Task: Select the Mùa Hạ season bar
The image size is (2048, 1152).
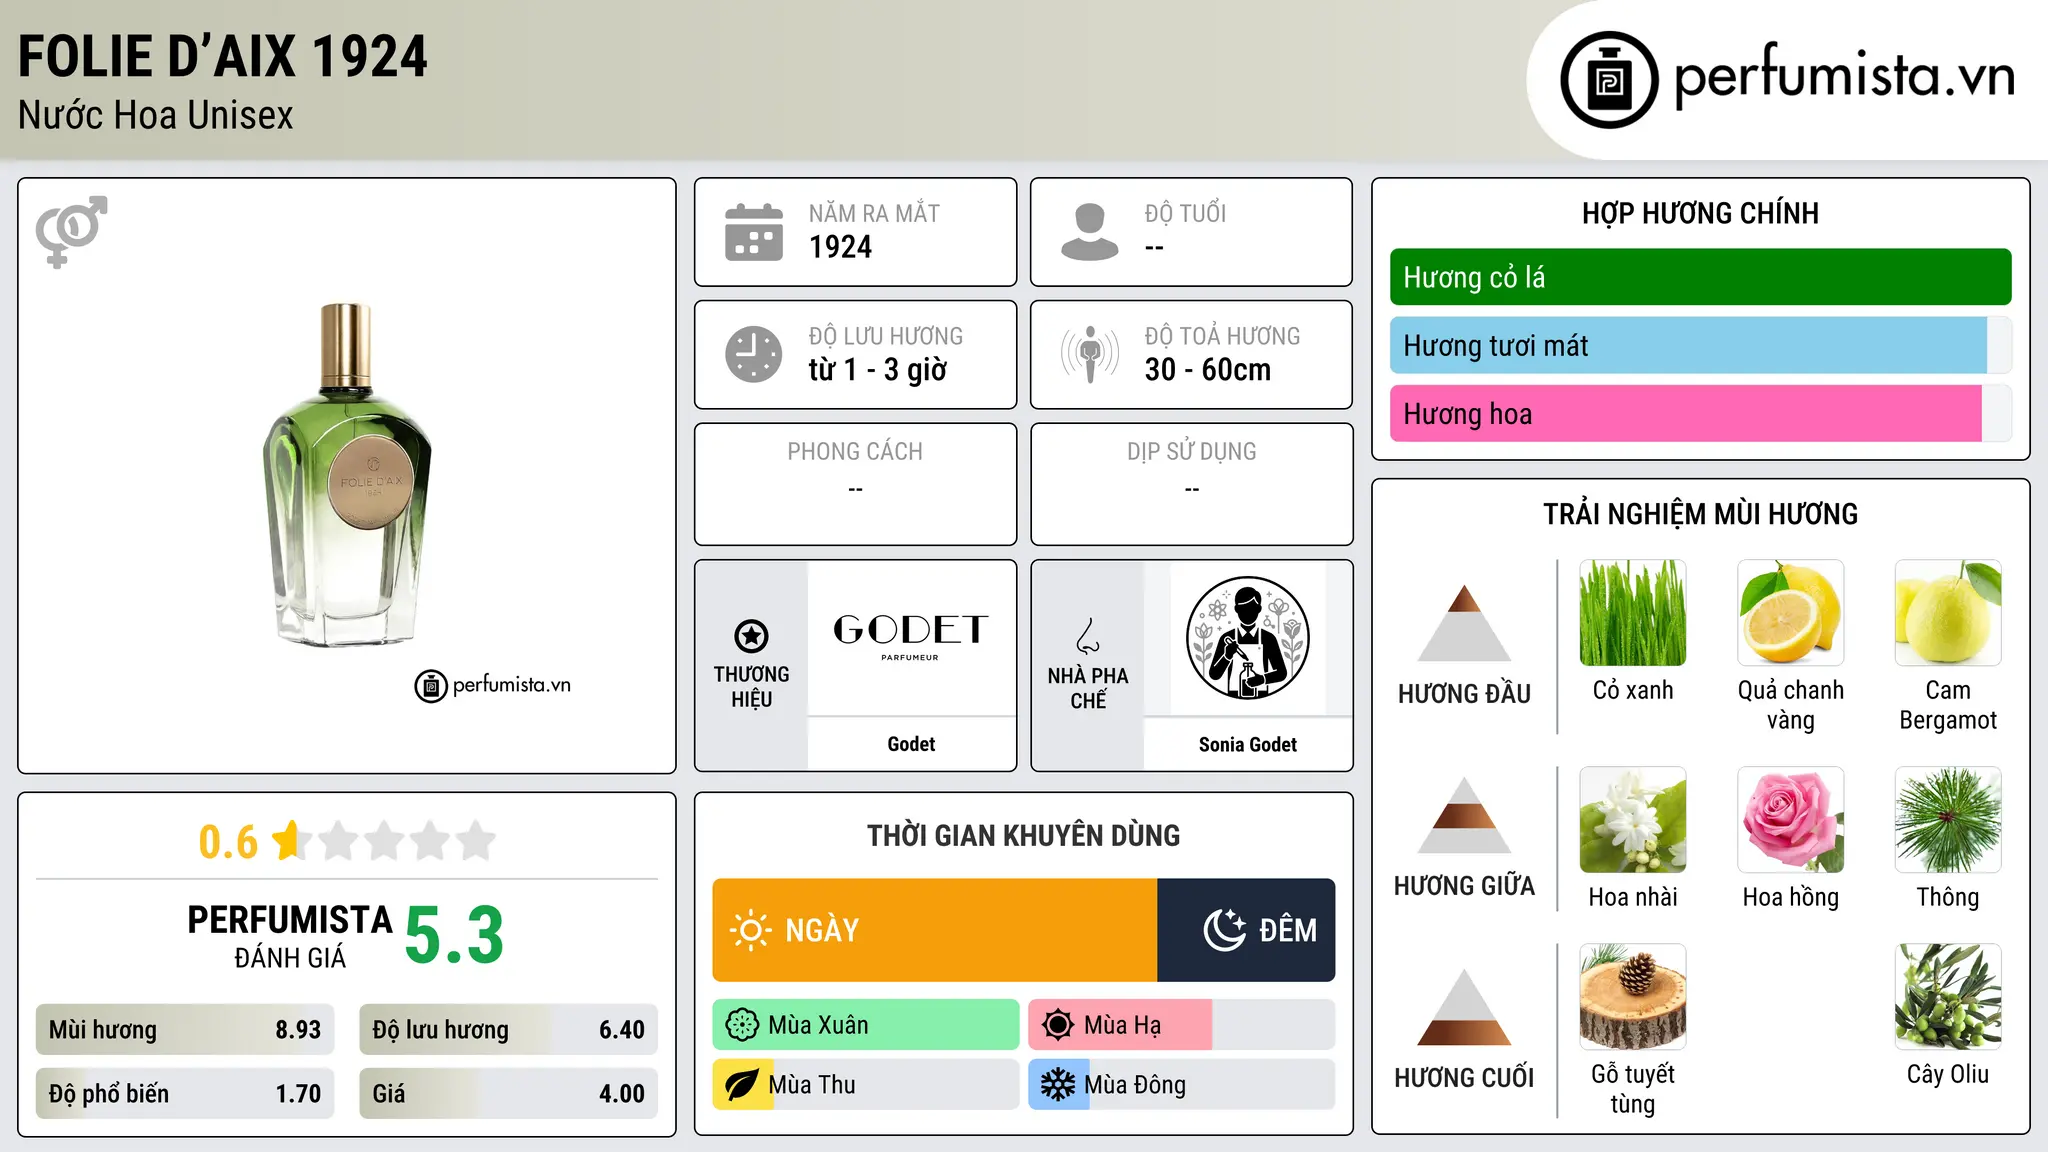Action: (1182, 1025)
